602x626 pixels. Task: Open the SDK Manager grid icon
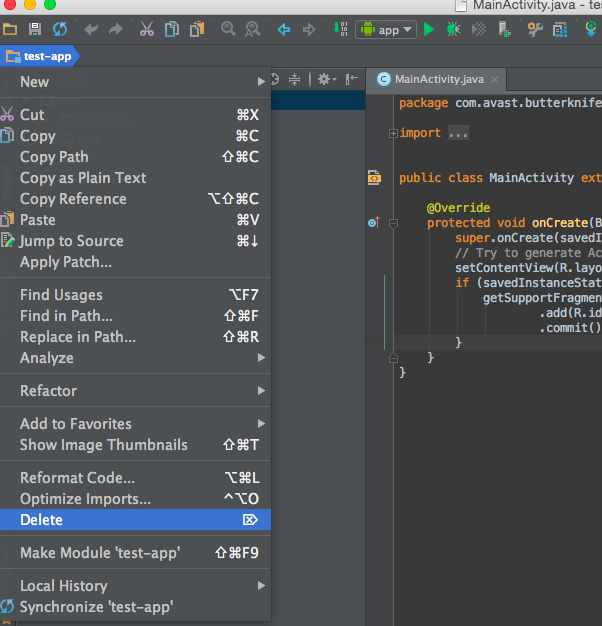(x=560, y=29)
